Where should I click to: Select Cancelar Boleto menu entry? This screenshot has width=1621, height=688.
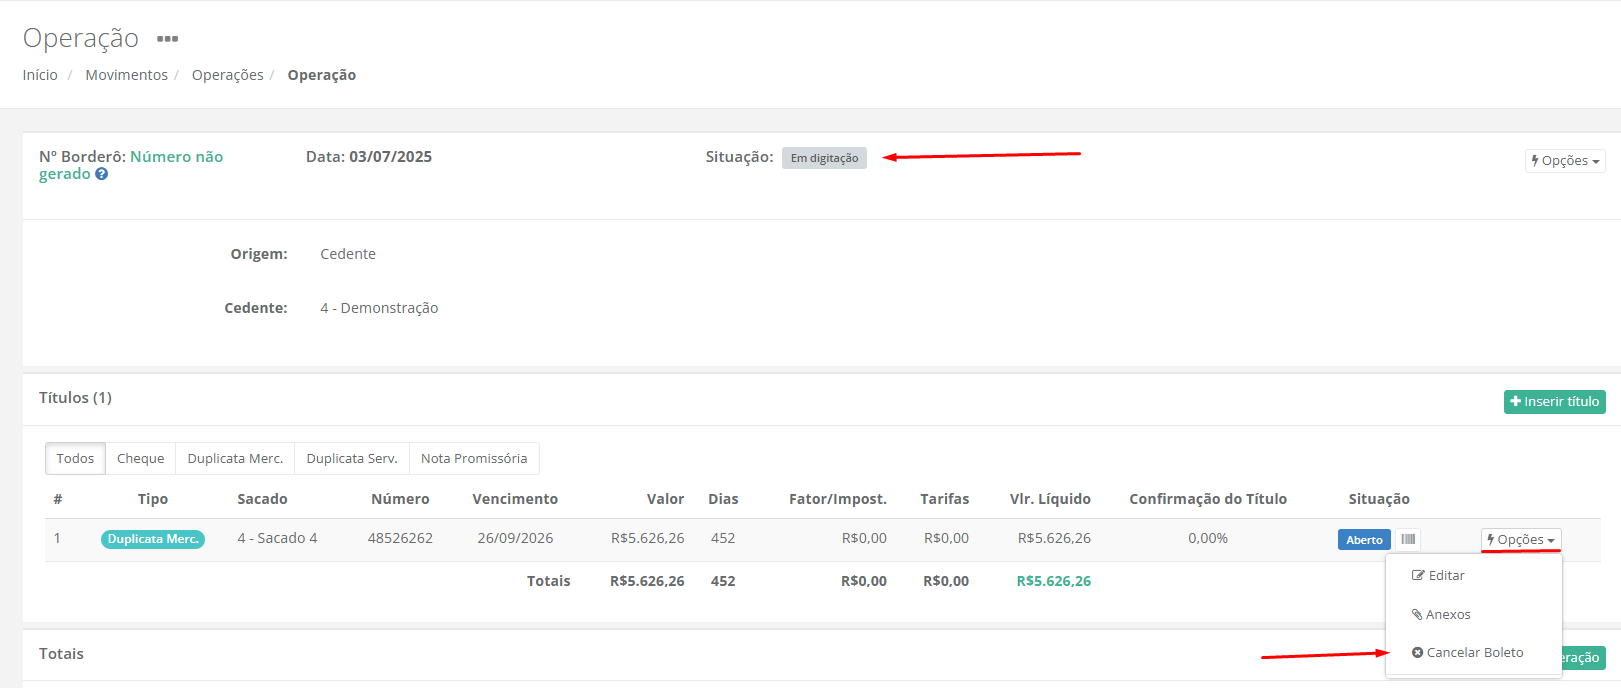coord(1467,653)
